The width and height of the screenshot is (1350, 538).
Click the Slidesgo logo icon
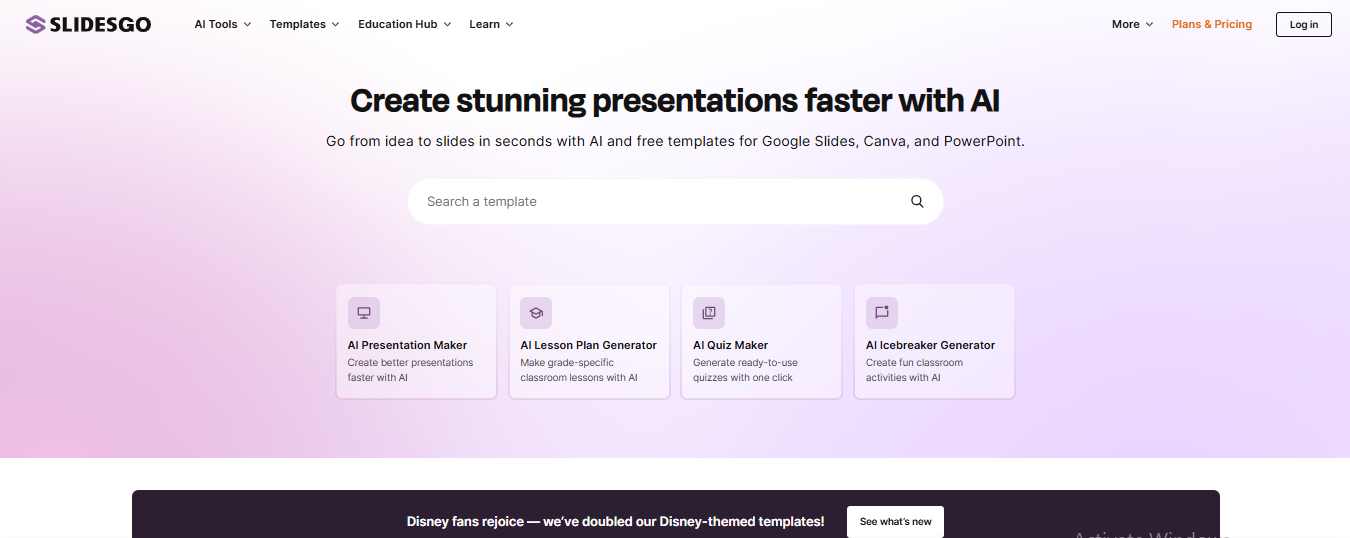tap(35, 24)
